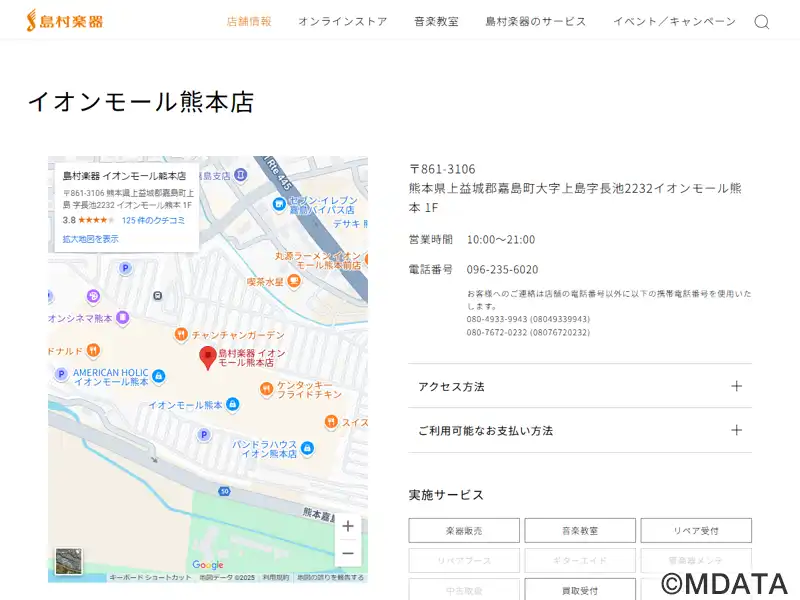
Task: Click the 島村楽器 logo
Action: tap(65, 21)
